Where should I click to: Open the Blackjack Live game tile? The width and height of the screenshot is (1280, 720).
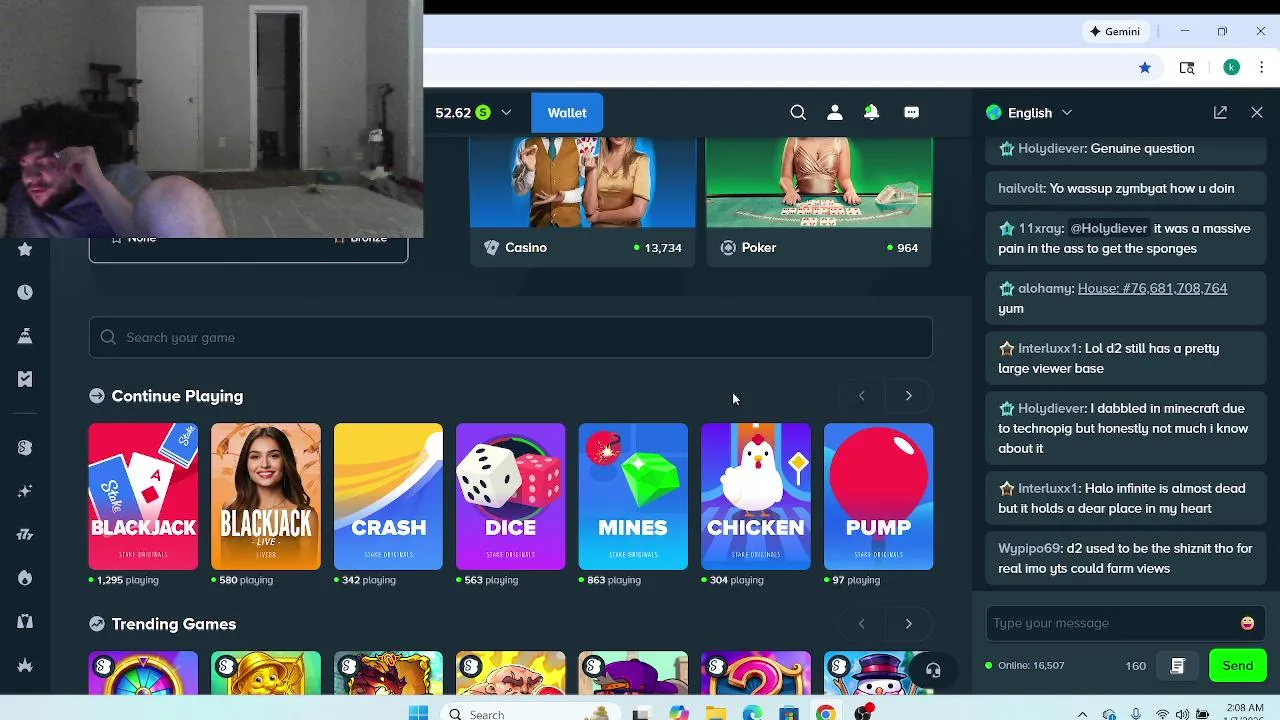point(266,496)
